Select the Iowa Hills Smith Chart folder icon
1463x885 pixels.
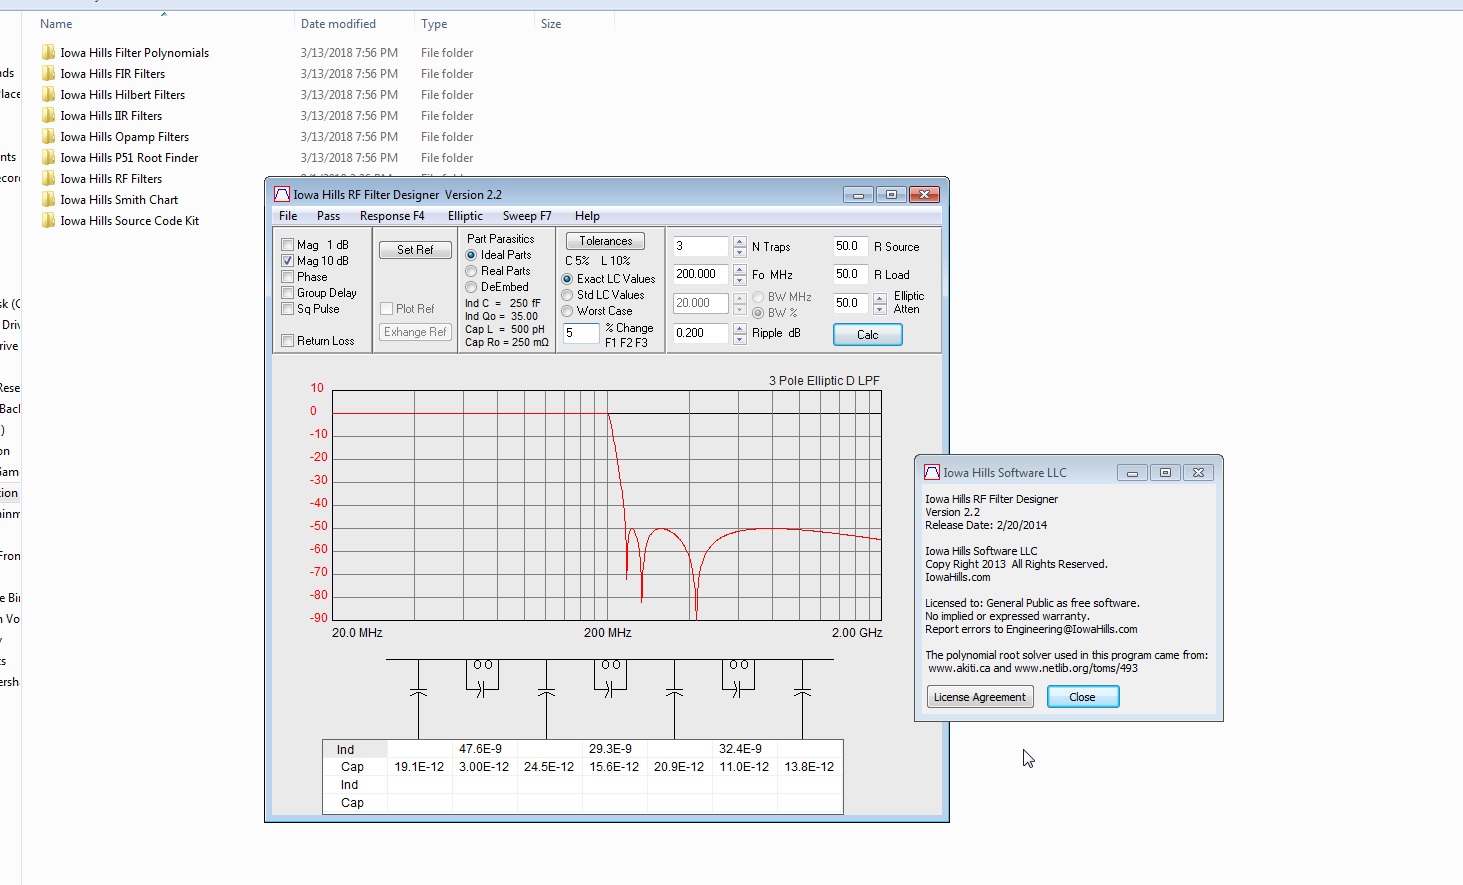(x=48, y=200)
